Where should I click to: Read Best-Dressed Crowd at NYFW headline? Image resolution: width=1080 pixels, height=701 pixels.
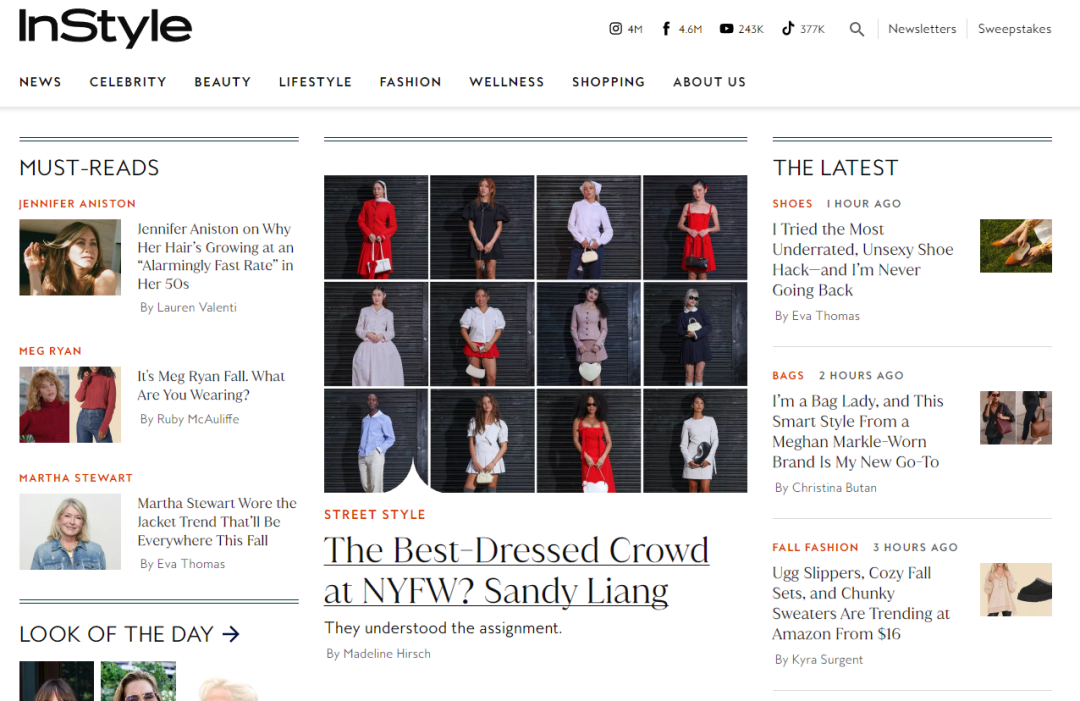pos(517,570)
